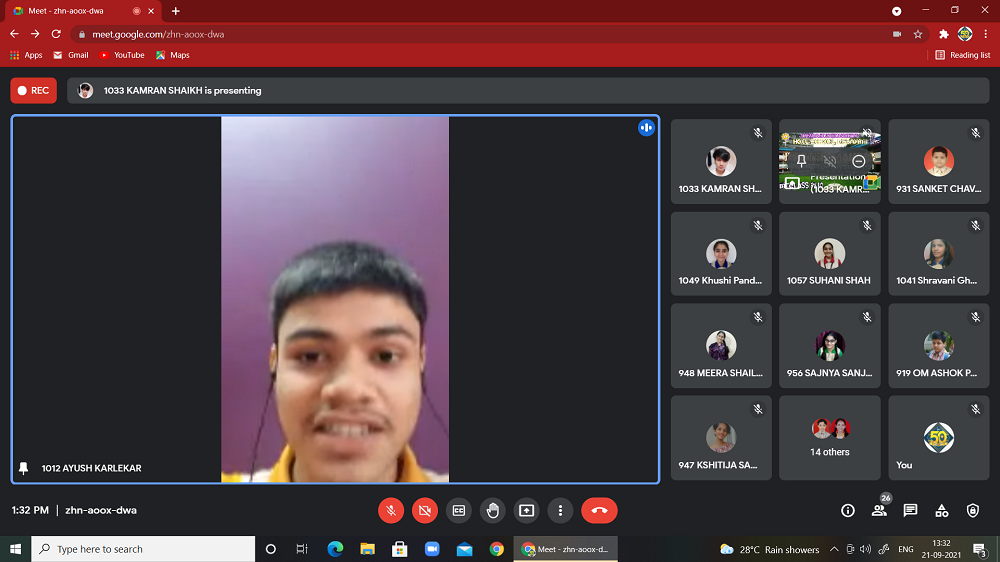Image resolution: width=1000 pixels, height=562 pixels.
Task: Toggle closed captions (CC)
Action: [x=459, y=510]
